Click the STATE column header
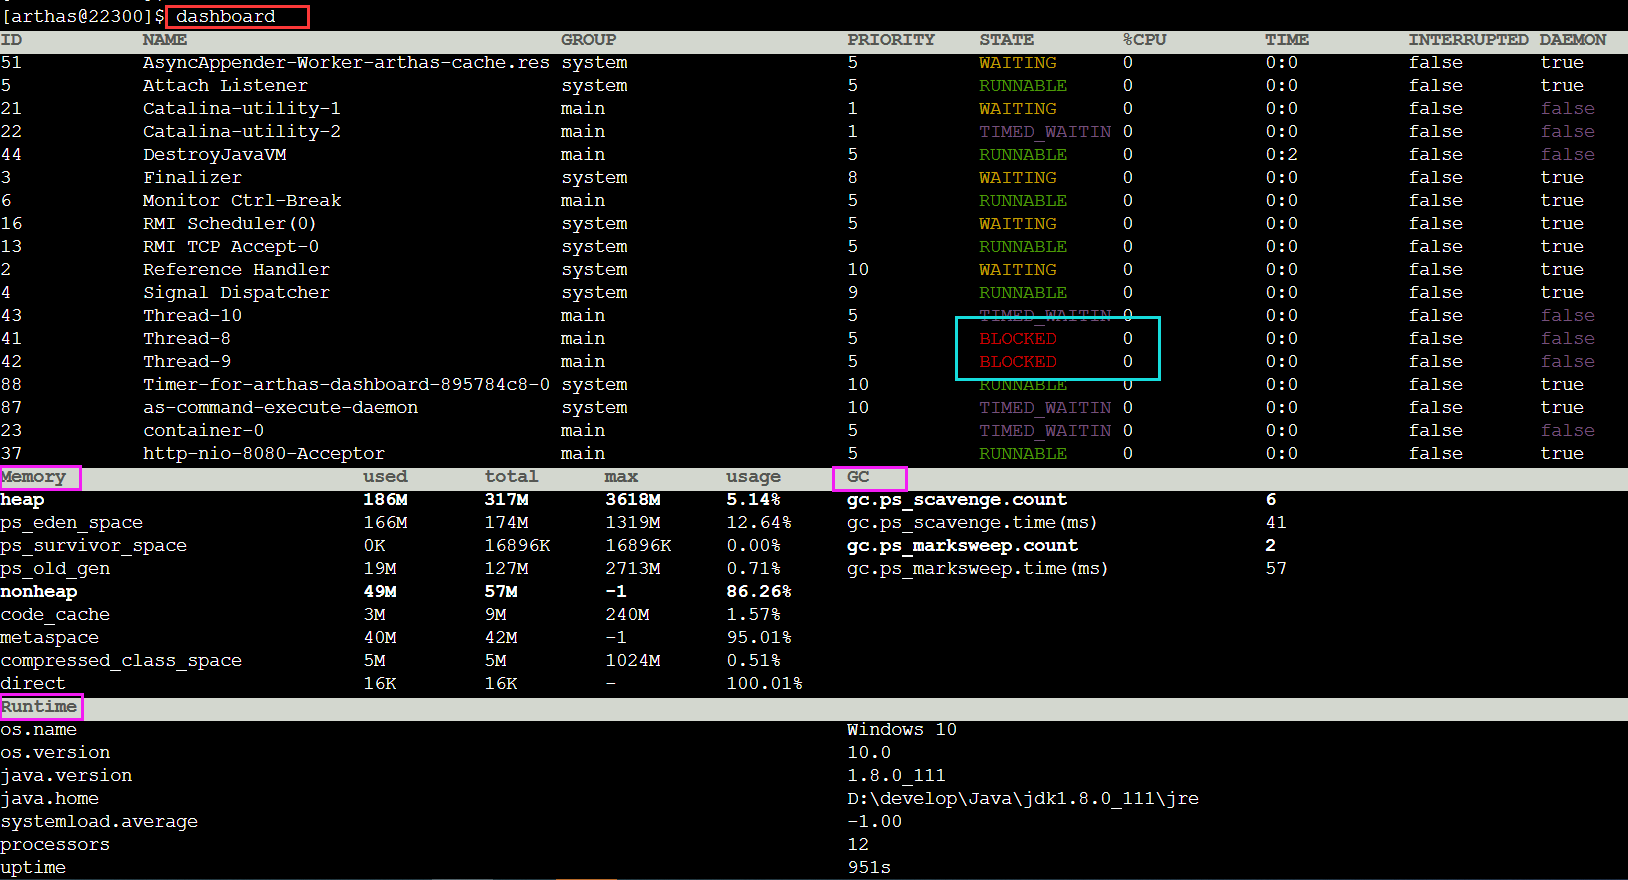This screenshot has width=1628, height=880. coord(1006,40)
